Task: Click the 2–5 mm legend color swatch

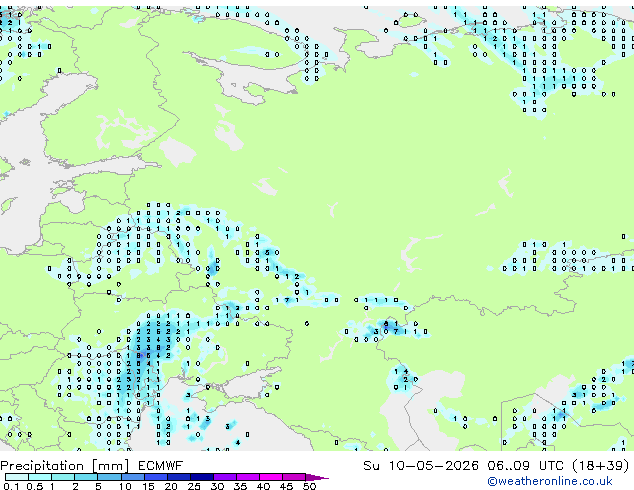Action: click(x=86, y=477)
